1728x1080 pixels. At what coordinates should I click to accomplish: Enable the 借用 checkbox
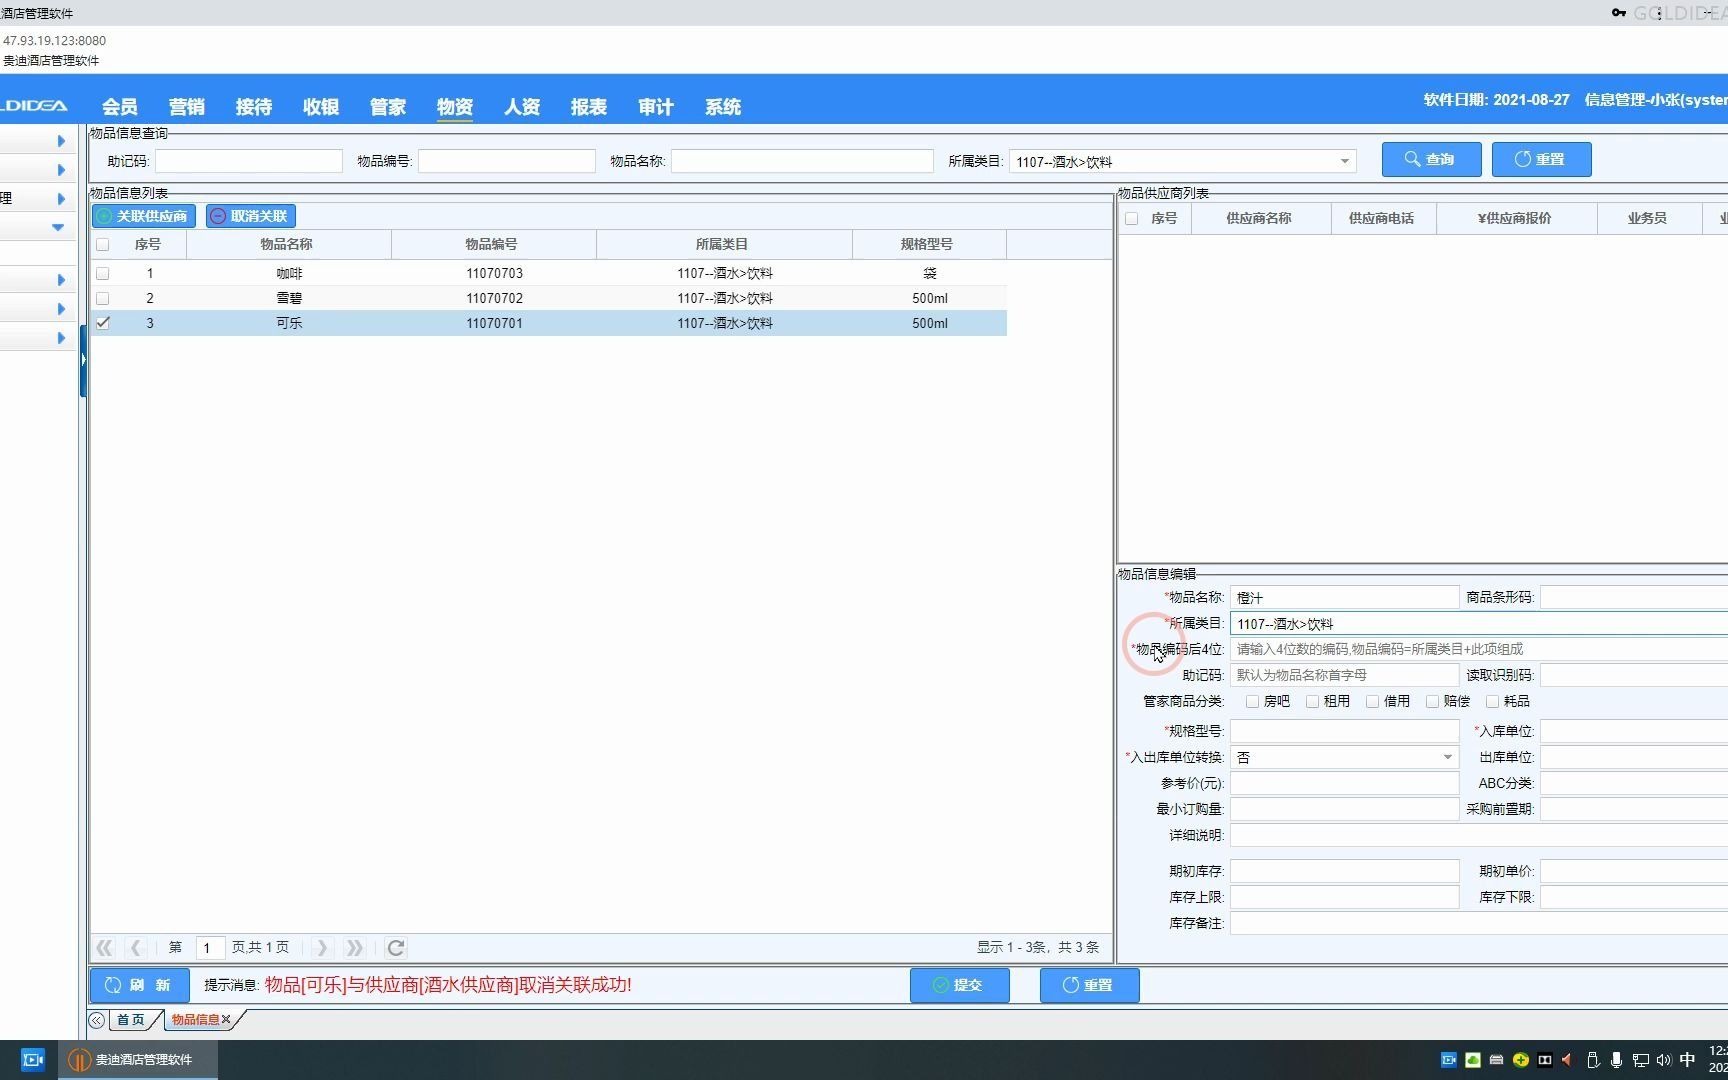[1372, 702]
